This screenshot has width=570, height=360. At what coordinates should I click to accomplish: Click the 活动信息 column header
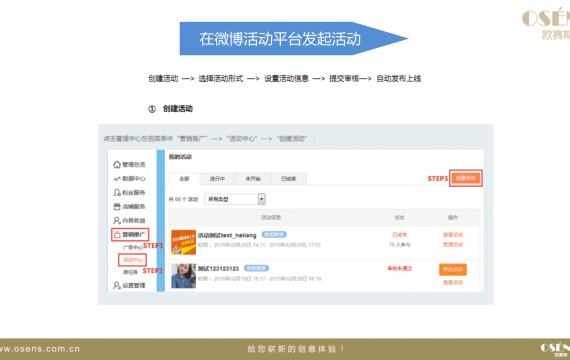[x=271, y=217]
